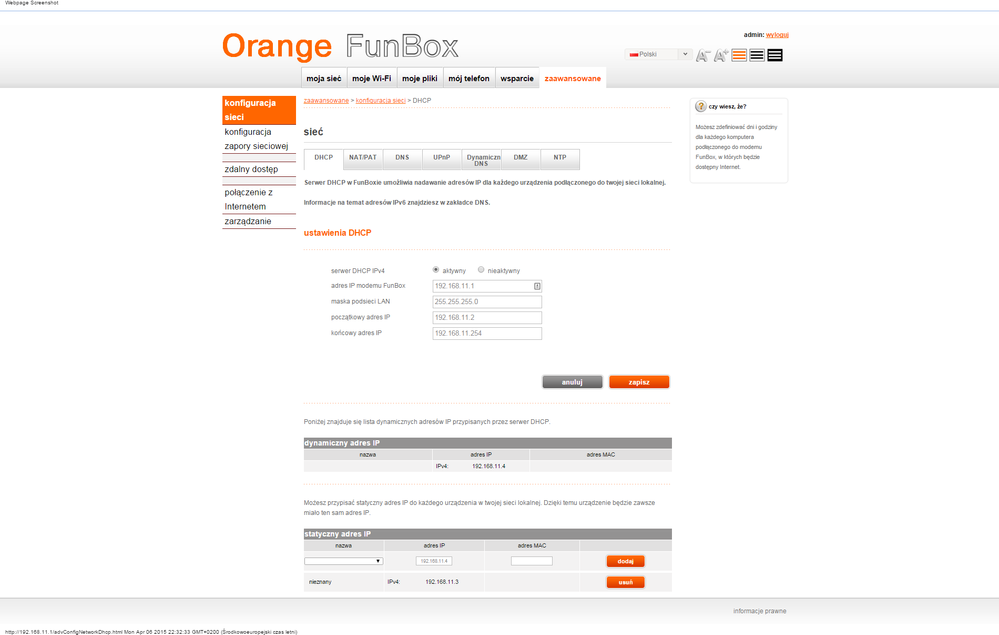The height and width of the screenshot is (635, 999).
Task: Click 'zaawansowane' breadcrumb link
Action: [326, 101]
